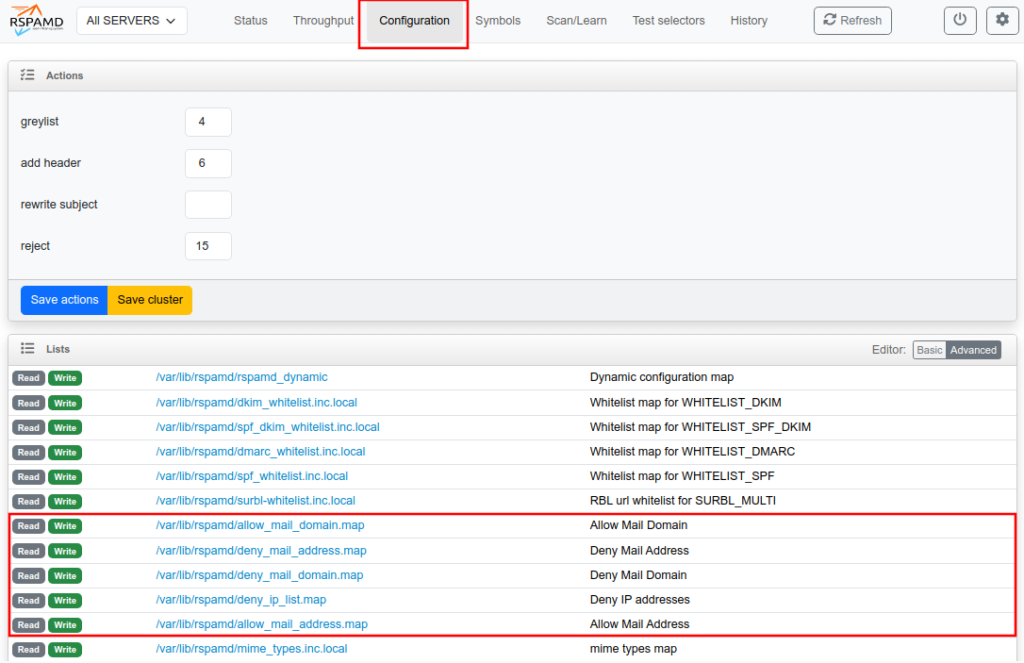
Task: Open the Symbols tab
Action: click(497, 20)
